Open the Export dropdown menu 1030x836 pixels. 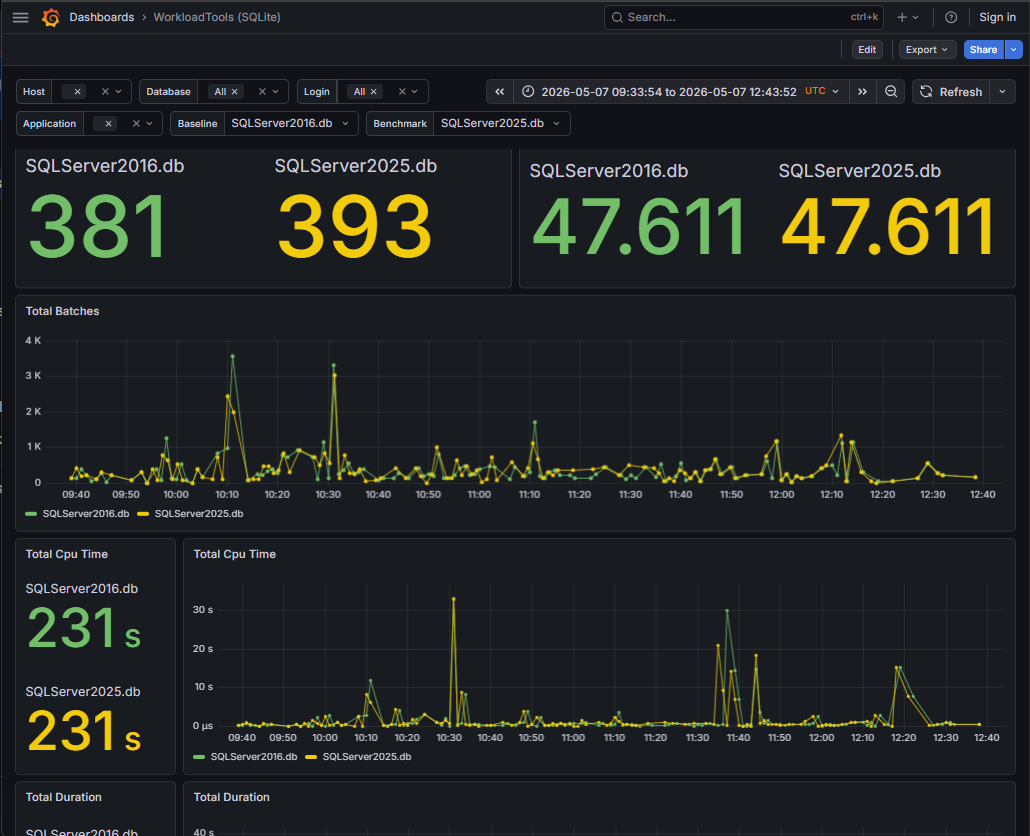tap(927, 50)
